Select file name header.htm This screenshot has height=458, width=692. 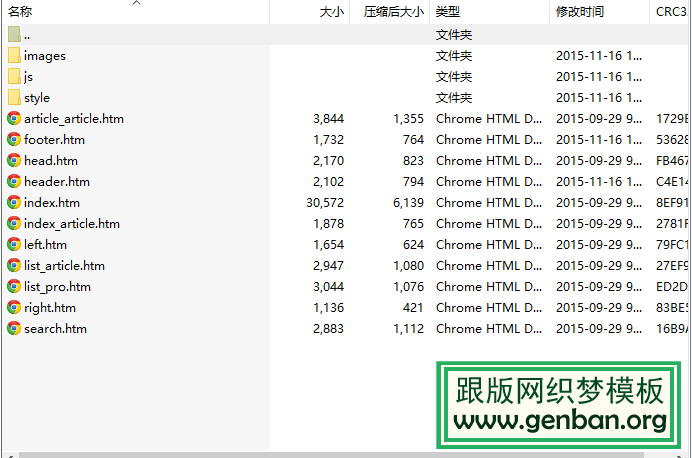(x=57, y=182)
